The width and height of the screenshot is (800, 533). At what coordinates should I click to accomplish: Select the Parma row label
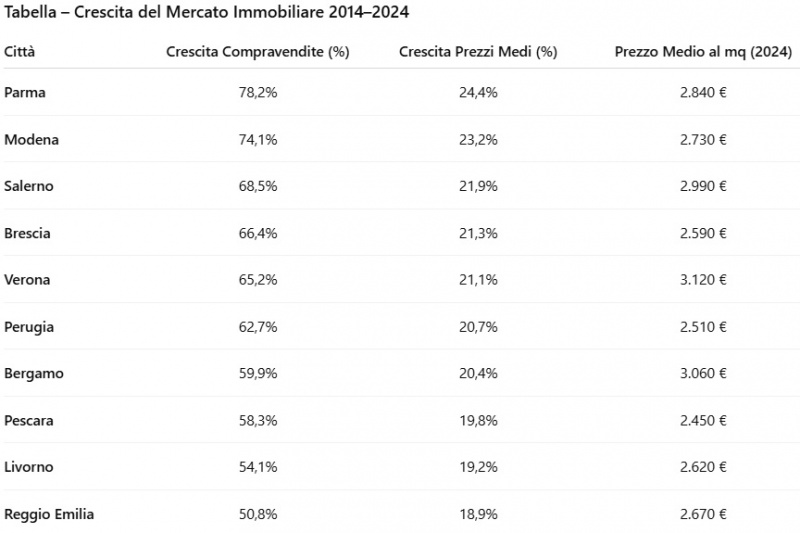pos(25,92)
